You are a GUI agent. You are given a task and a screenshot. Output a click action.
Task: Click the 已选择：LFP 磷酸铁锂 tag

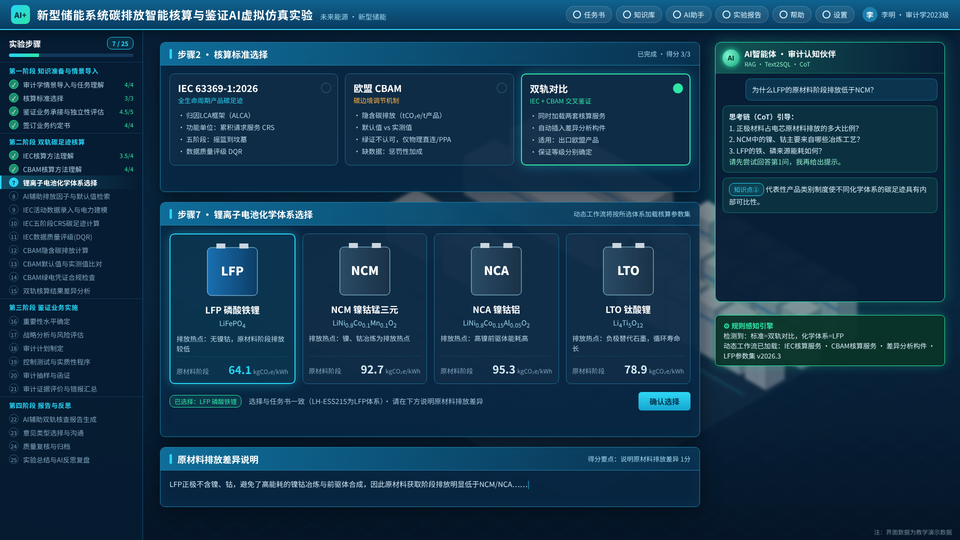[205, 402]
